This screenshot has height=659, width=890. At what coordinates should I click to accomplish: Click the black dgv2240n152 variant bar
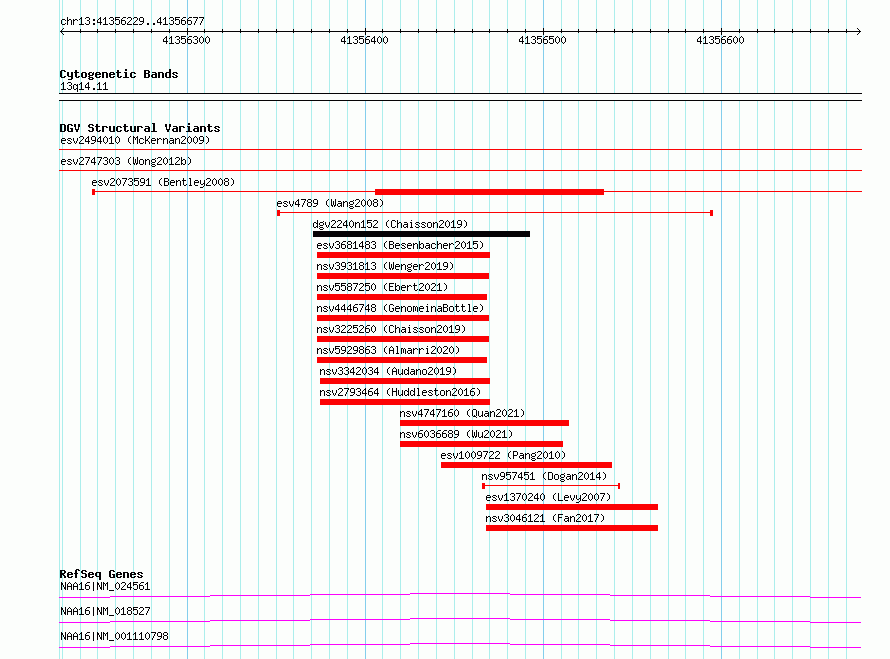[x=421, y=234]
